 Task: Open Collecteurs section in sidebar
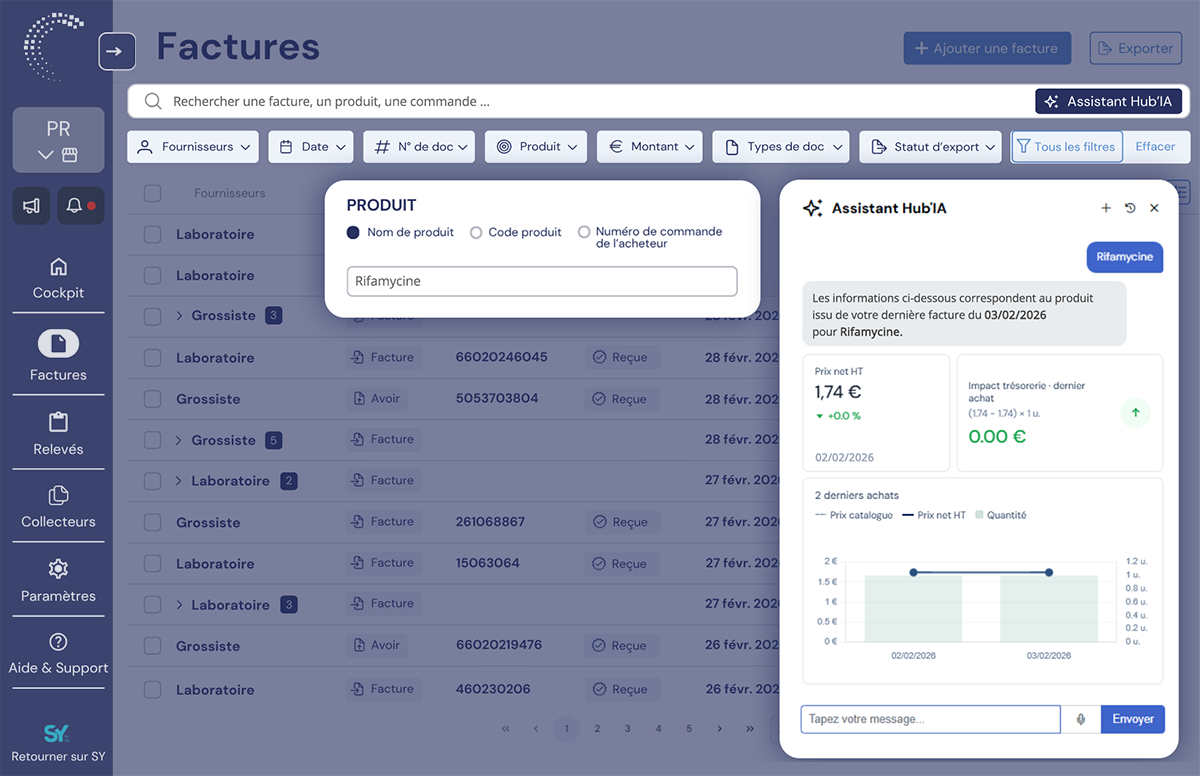(58, 507)
